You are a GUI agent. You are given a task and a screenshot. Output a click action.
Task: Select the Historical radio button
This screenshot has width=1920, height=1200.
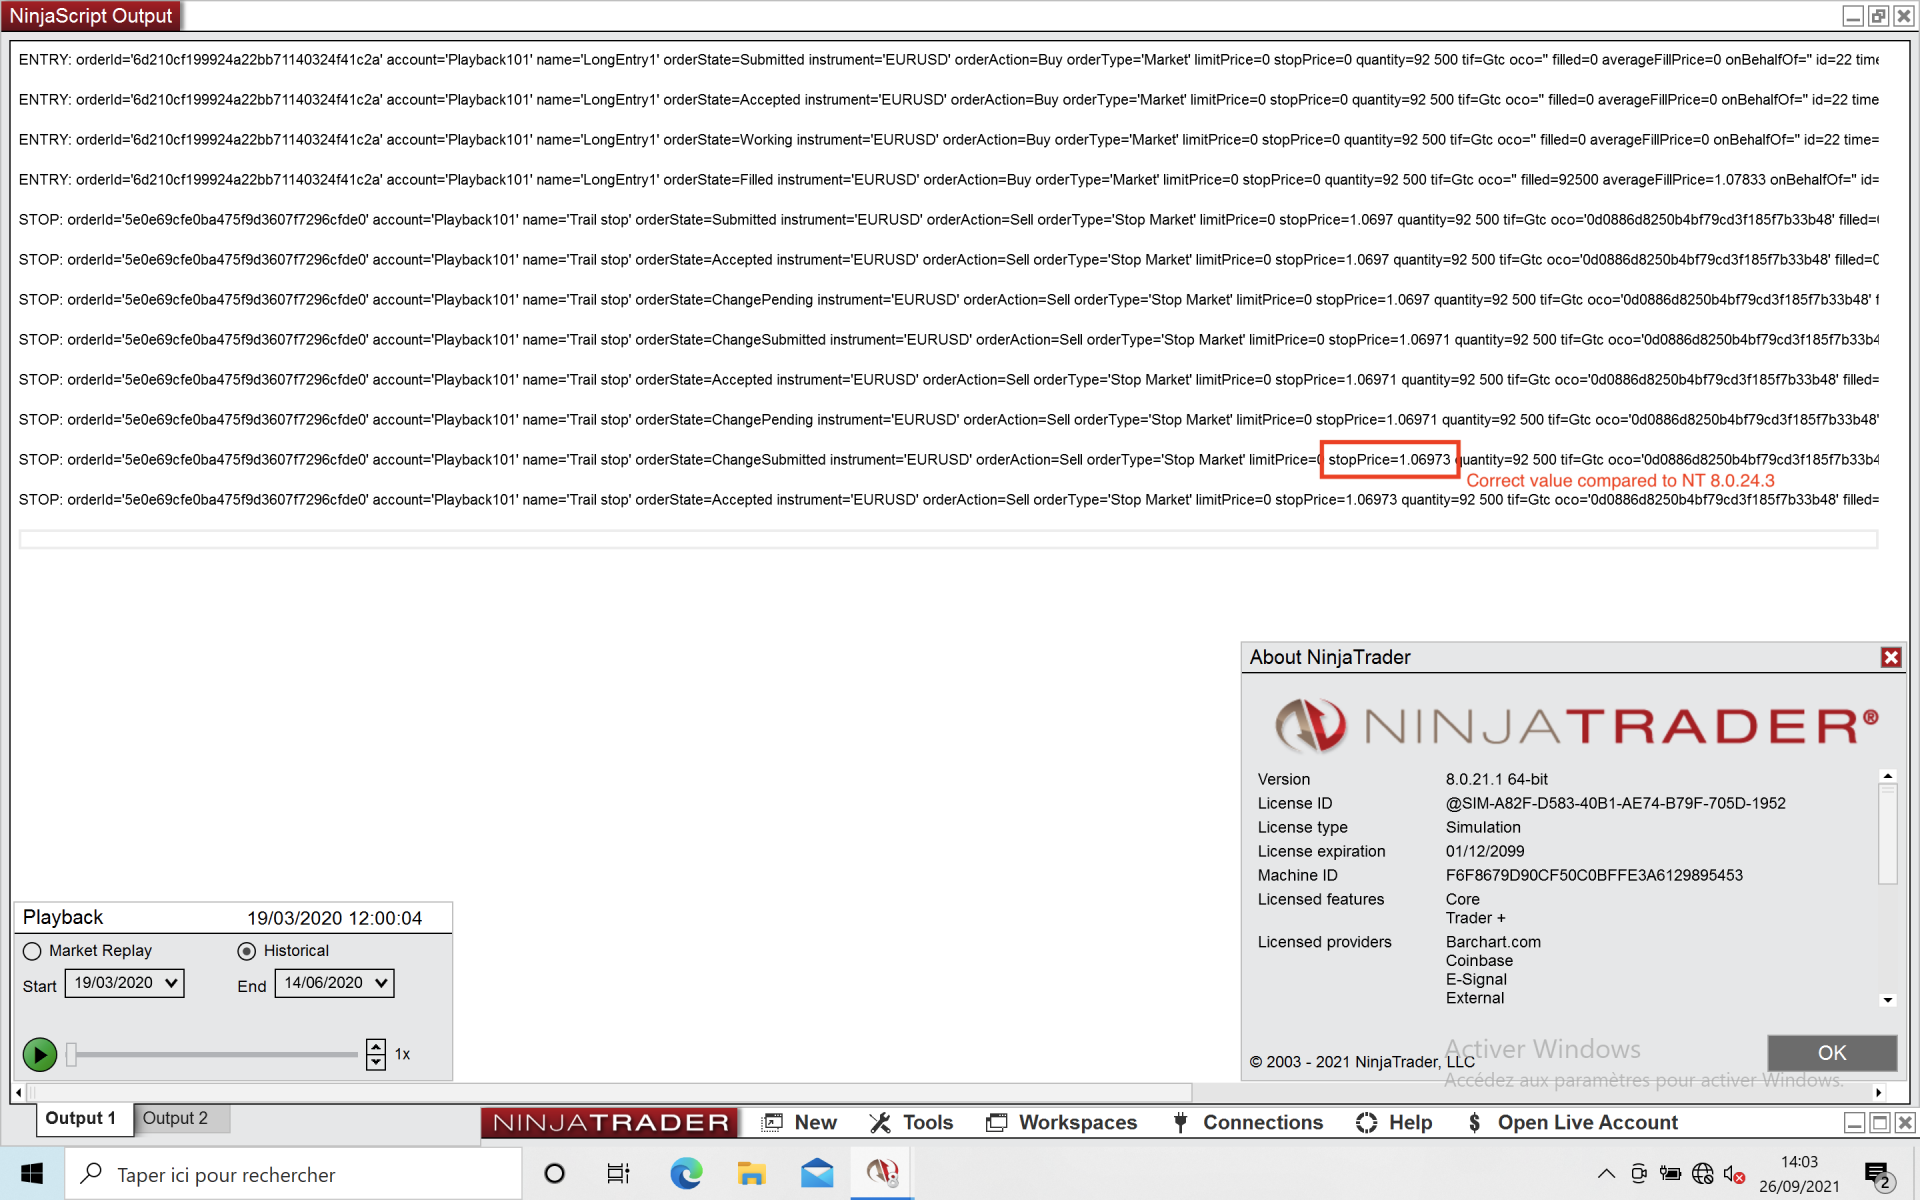pos(247,951)
